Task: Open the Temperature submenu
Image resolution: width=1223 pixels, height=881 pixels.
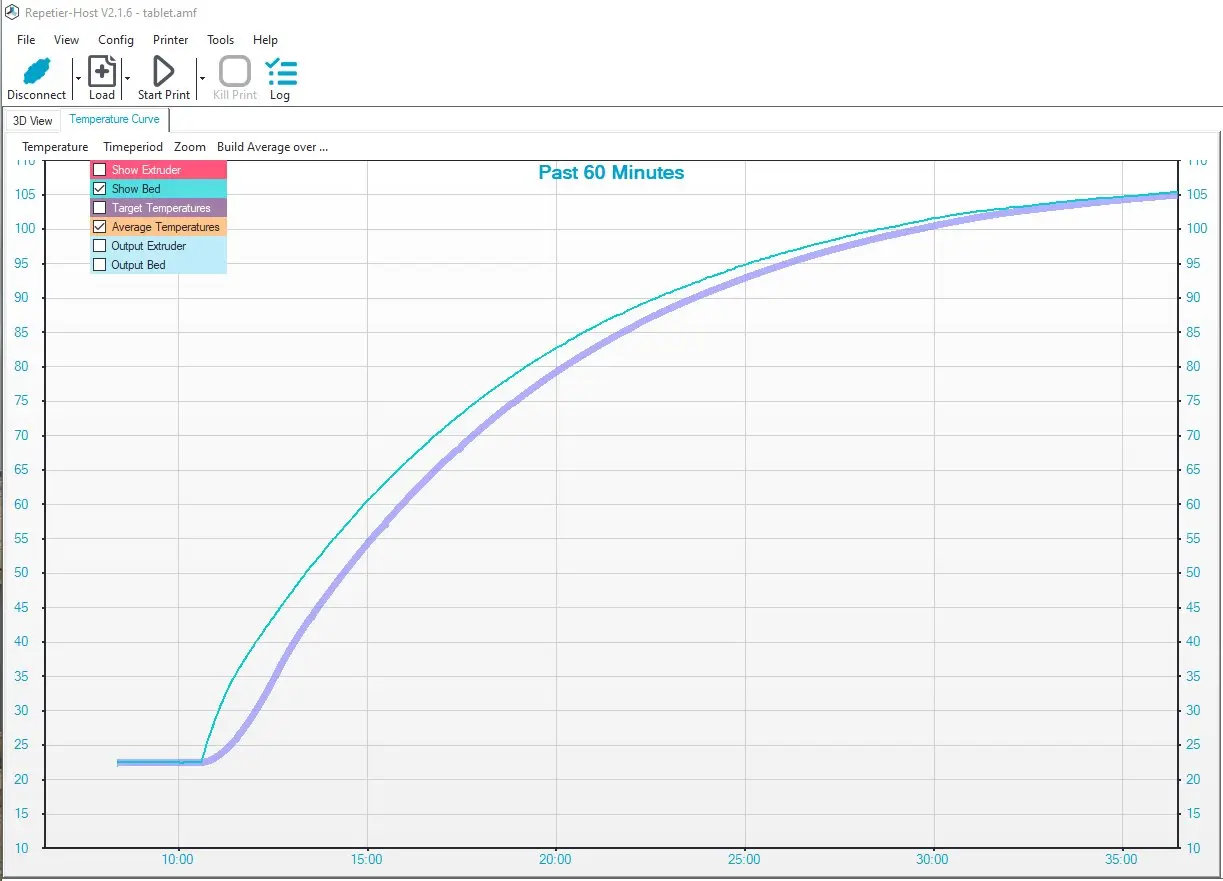Action: click(x=55, y=147)
